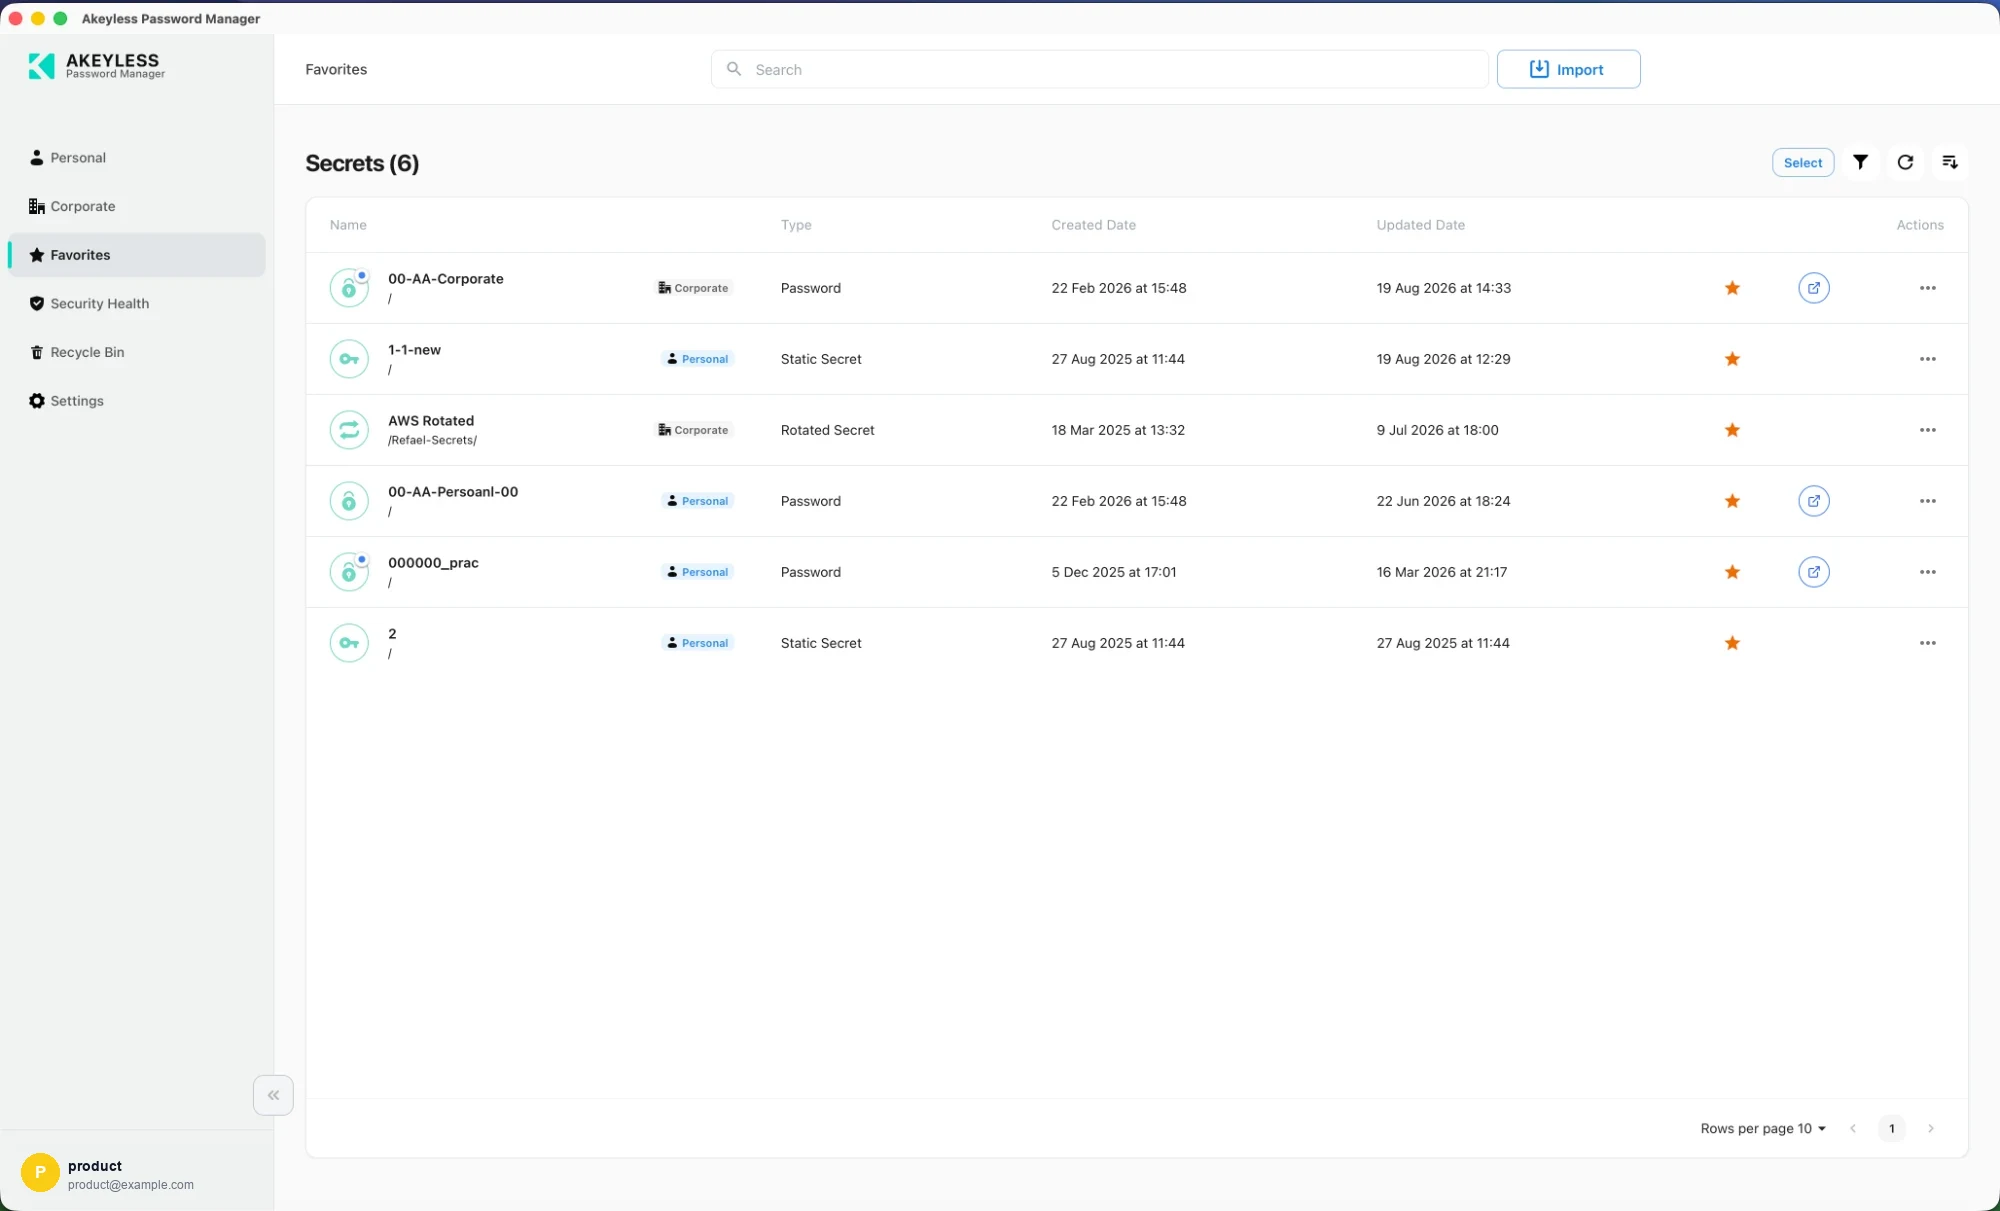
Task: Open the 000000_prac secret name
Action: coord(433,563)
